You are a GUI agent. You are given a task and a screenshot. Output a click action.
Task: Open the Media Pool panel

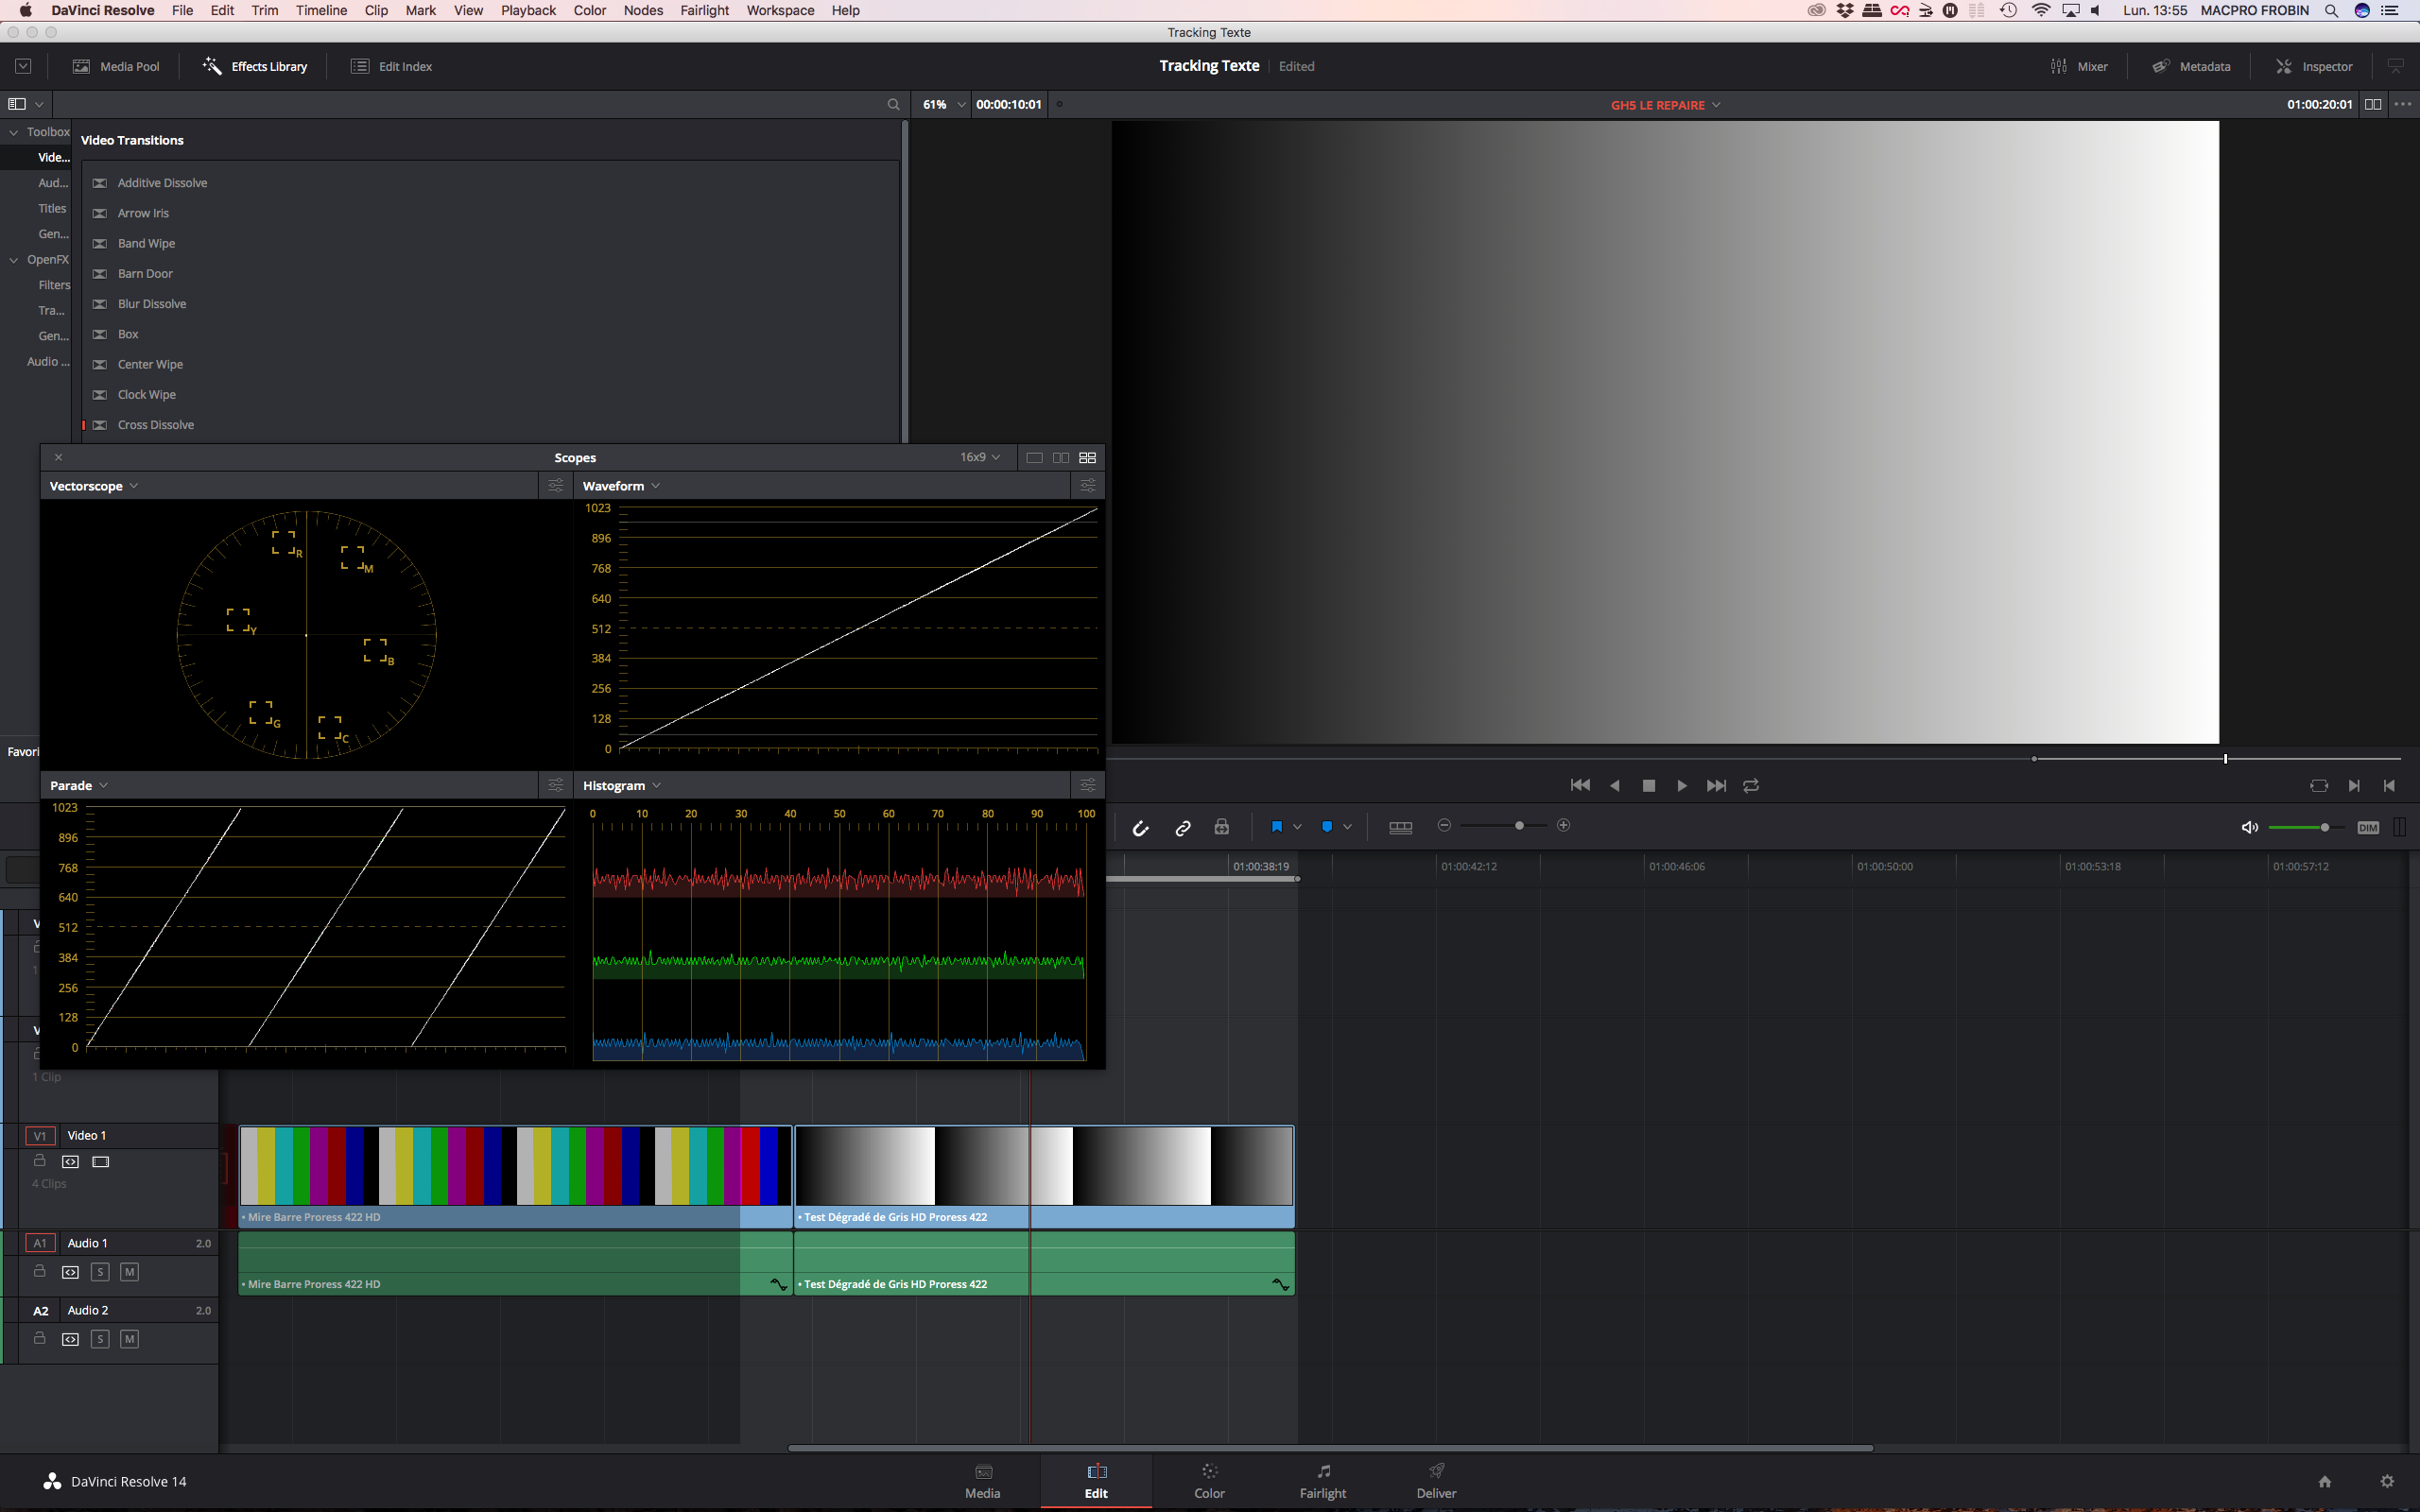tap(116, 66)
